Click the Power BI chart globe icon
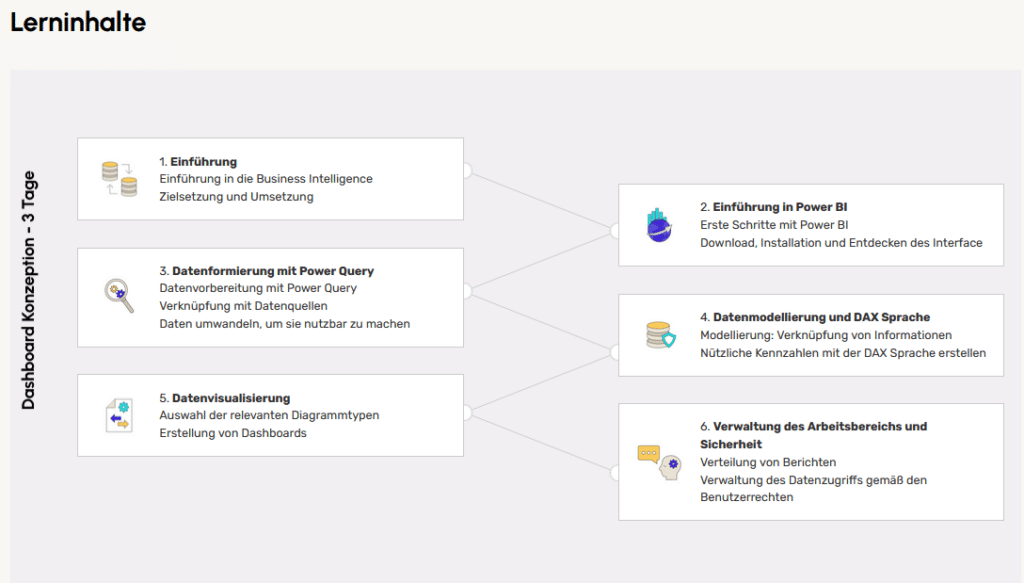 (x=660, y=225)
